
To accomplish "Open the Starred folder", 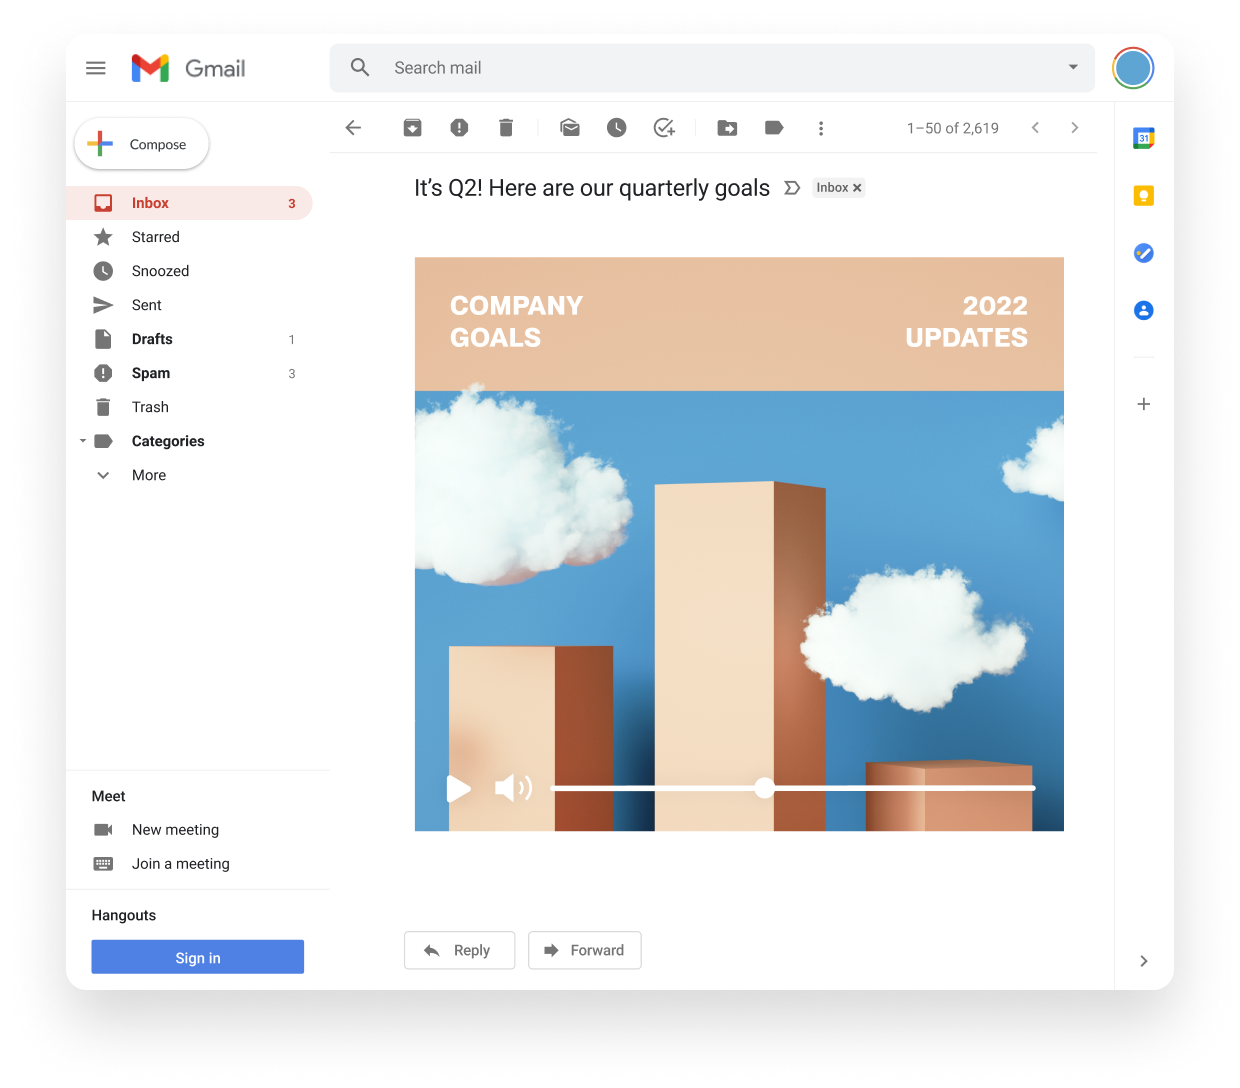I will click(155, 237).
